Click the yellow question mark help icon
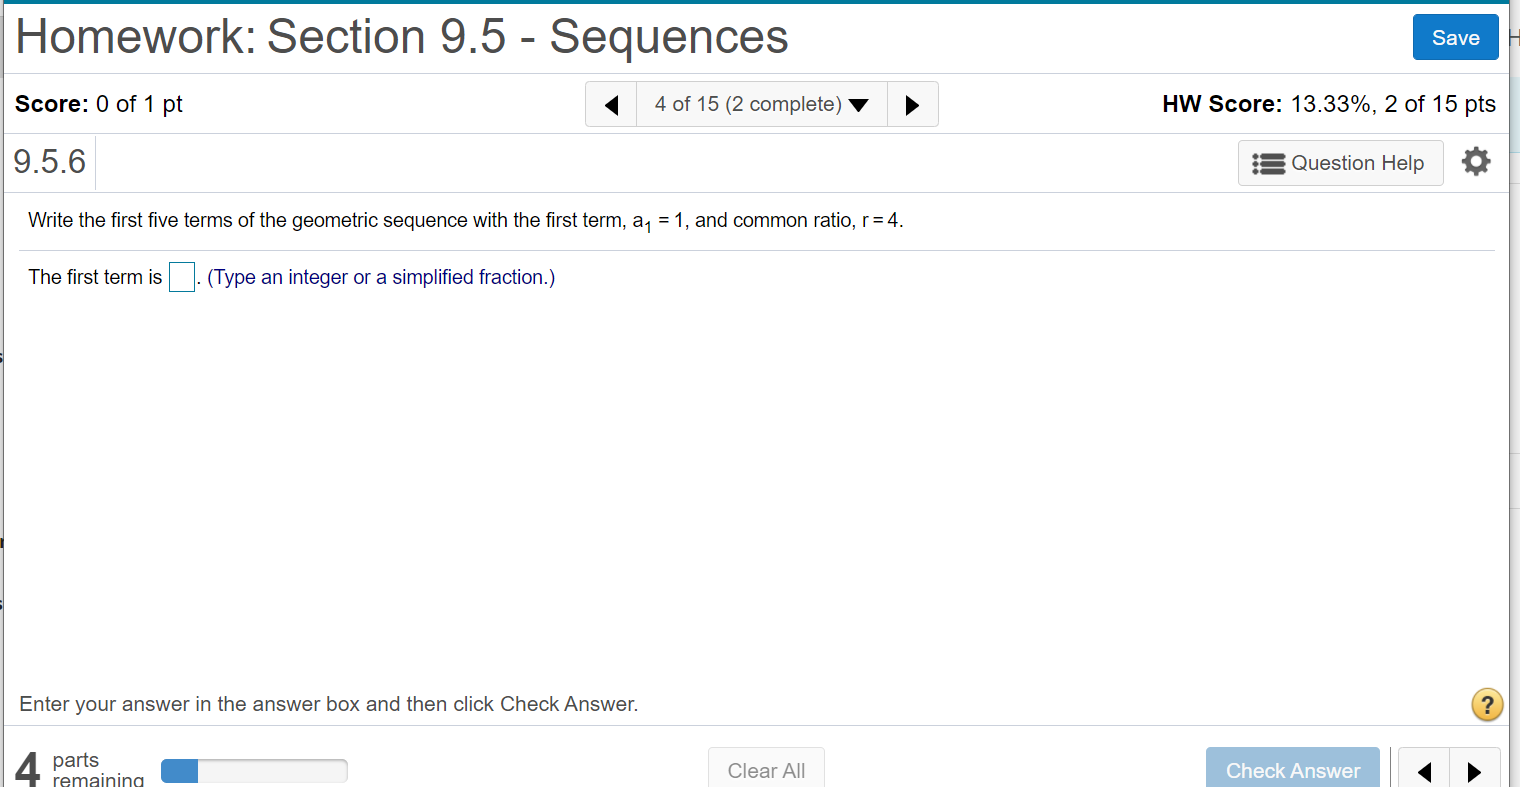Image resolution: width=1520 pixels, height=787 pixels. pos(1487,705)
